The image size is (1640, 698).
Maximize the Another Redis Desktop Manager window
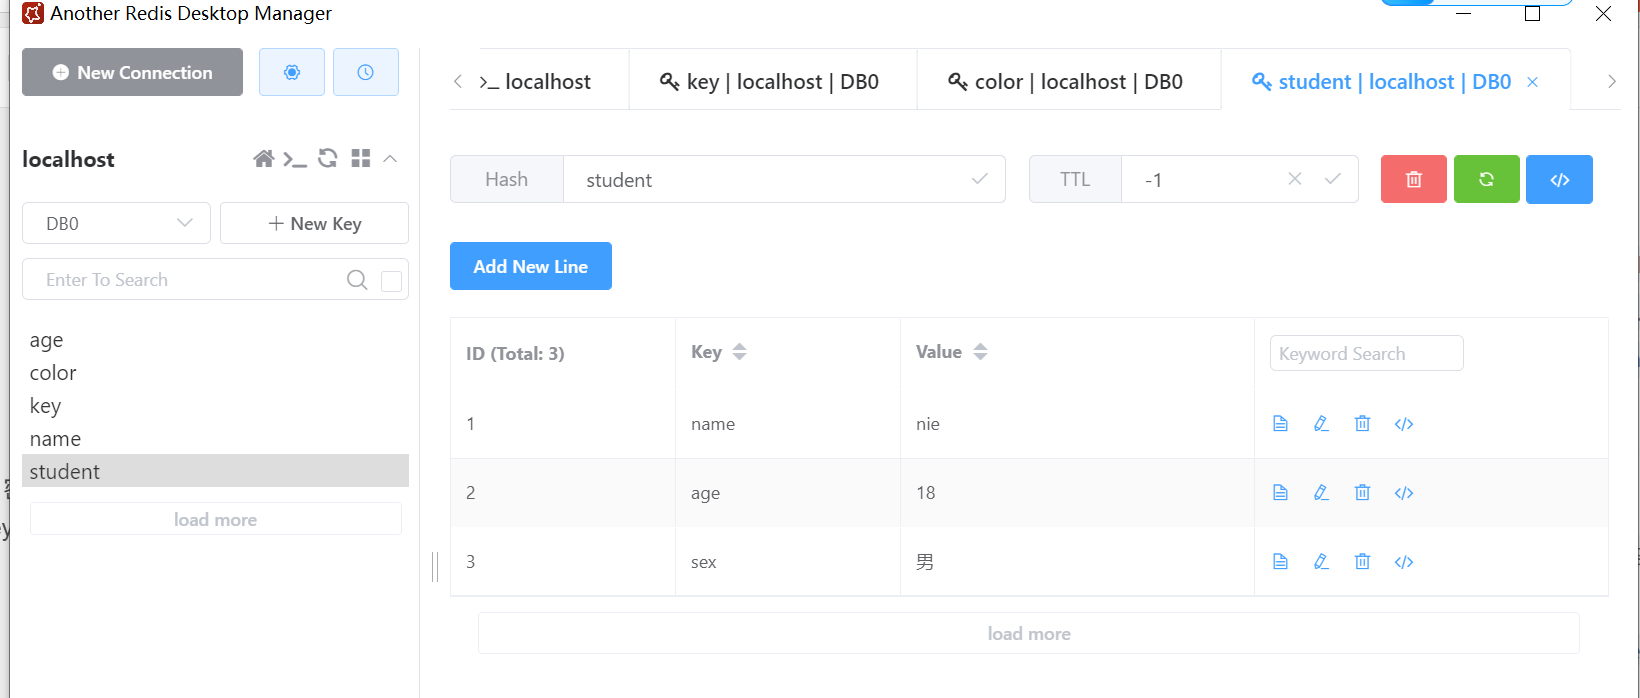[x=1532, y=13]
